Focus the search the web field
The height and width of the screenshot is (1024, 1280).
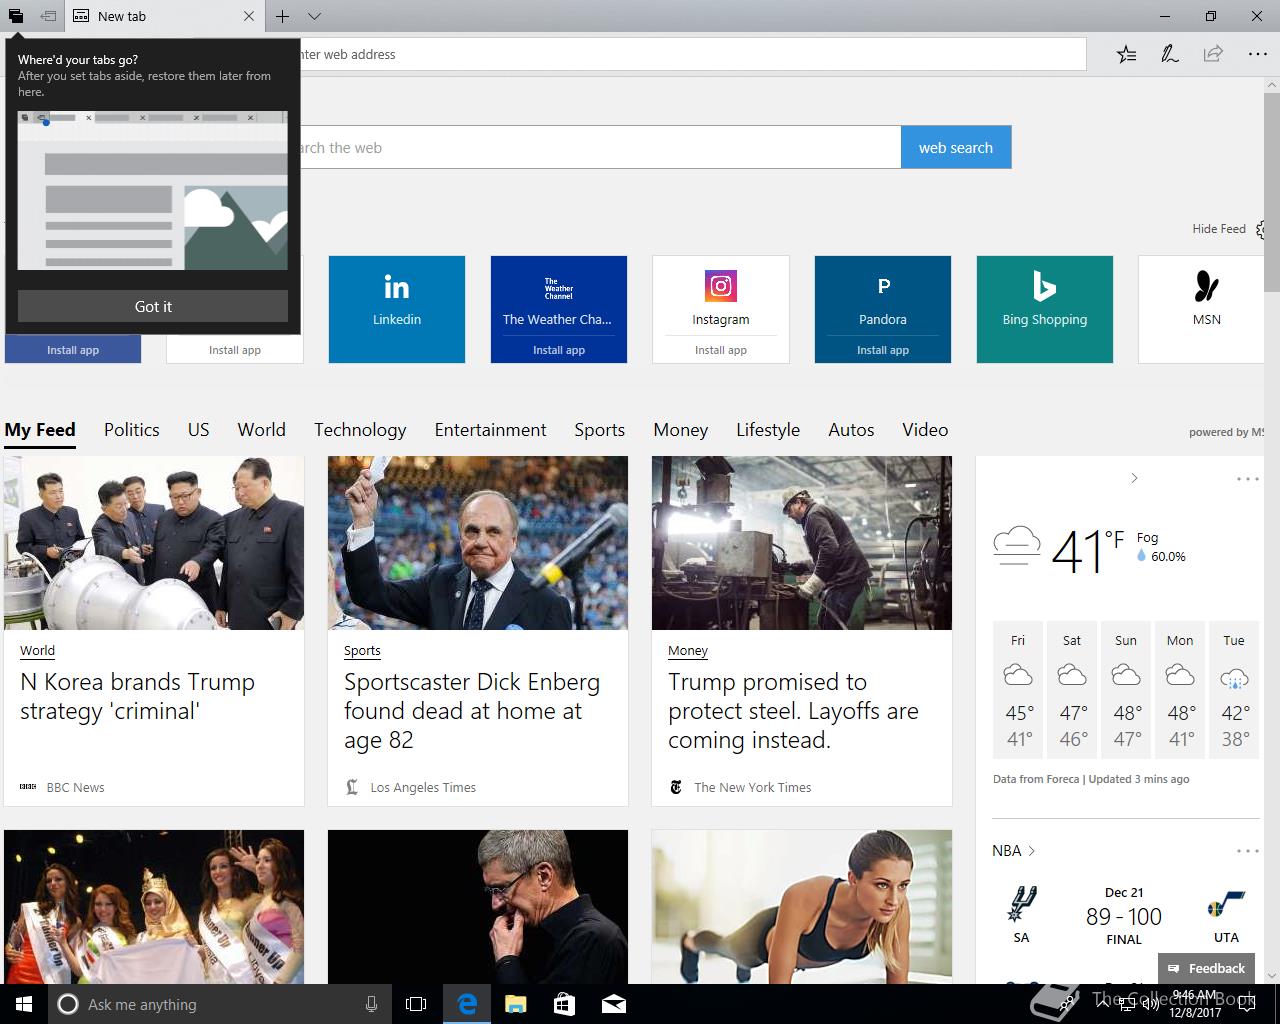tap(600, 147)
